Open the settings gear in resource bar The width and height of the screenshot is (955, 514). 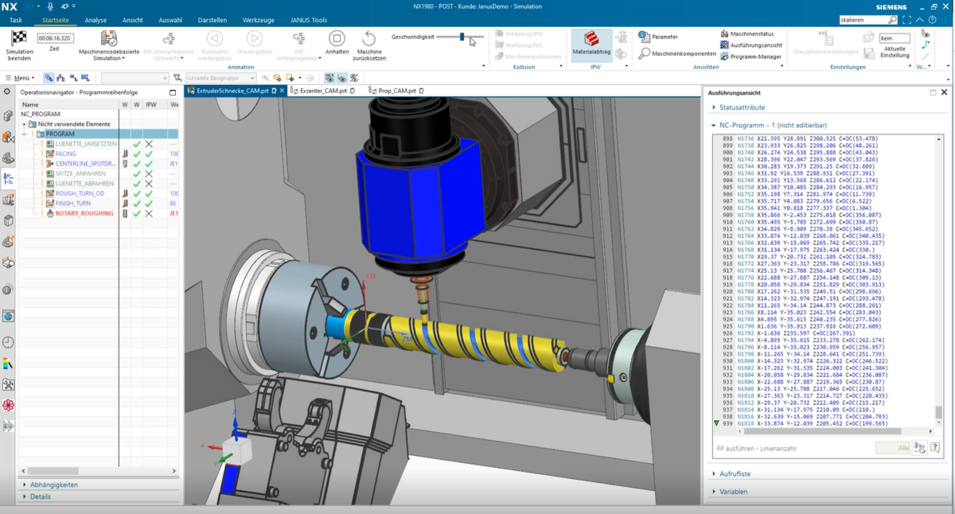pos(7,91)
